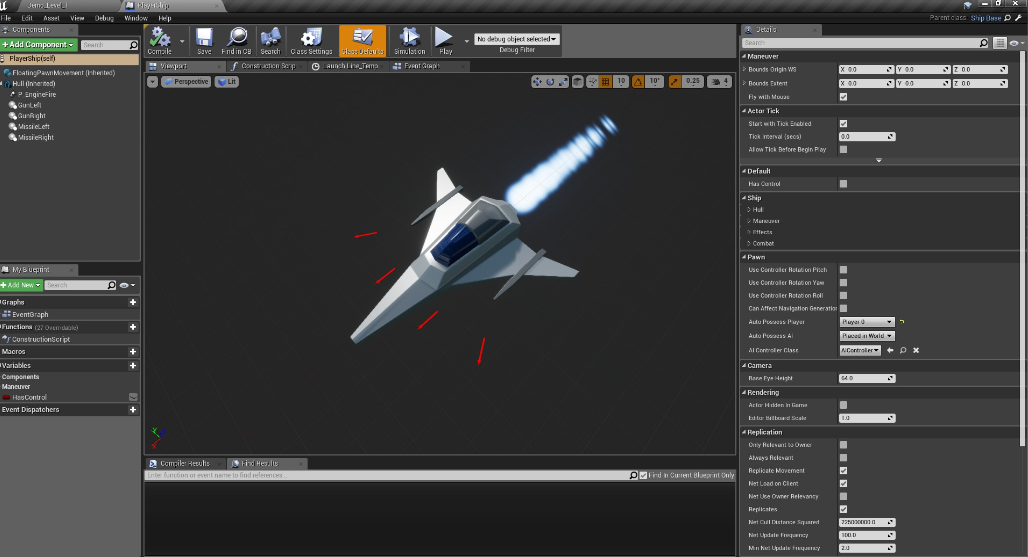Save the blueprint using the Save icon
Screen dimensions: 1028x557
205,41
